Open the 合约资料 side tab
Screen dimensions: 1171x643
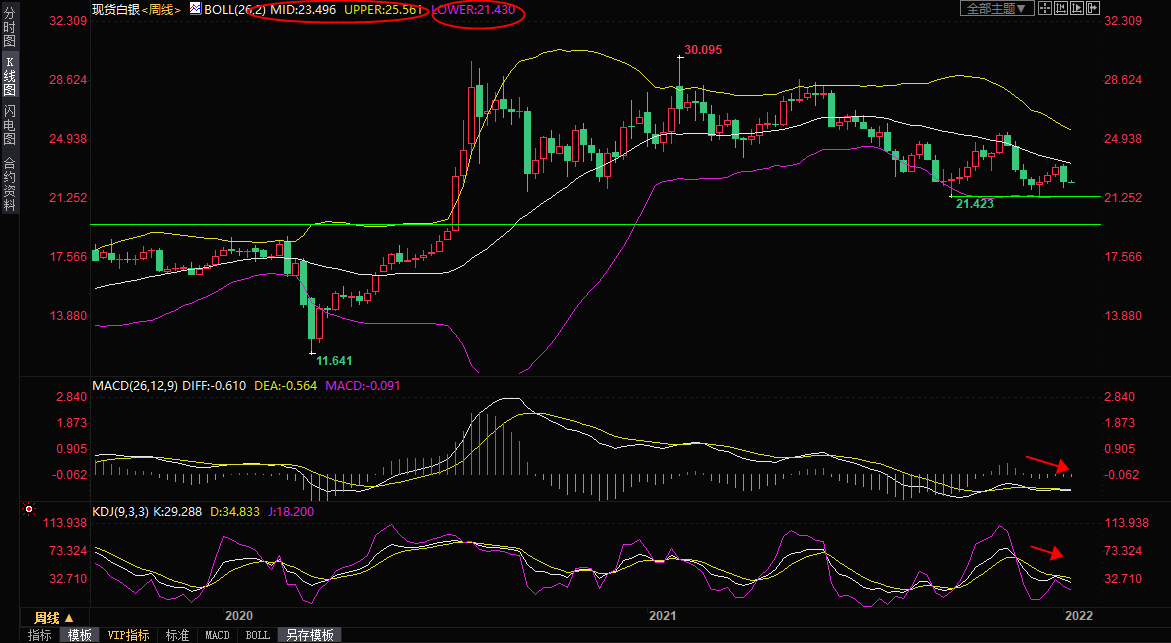click(9, 183)
